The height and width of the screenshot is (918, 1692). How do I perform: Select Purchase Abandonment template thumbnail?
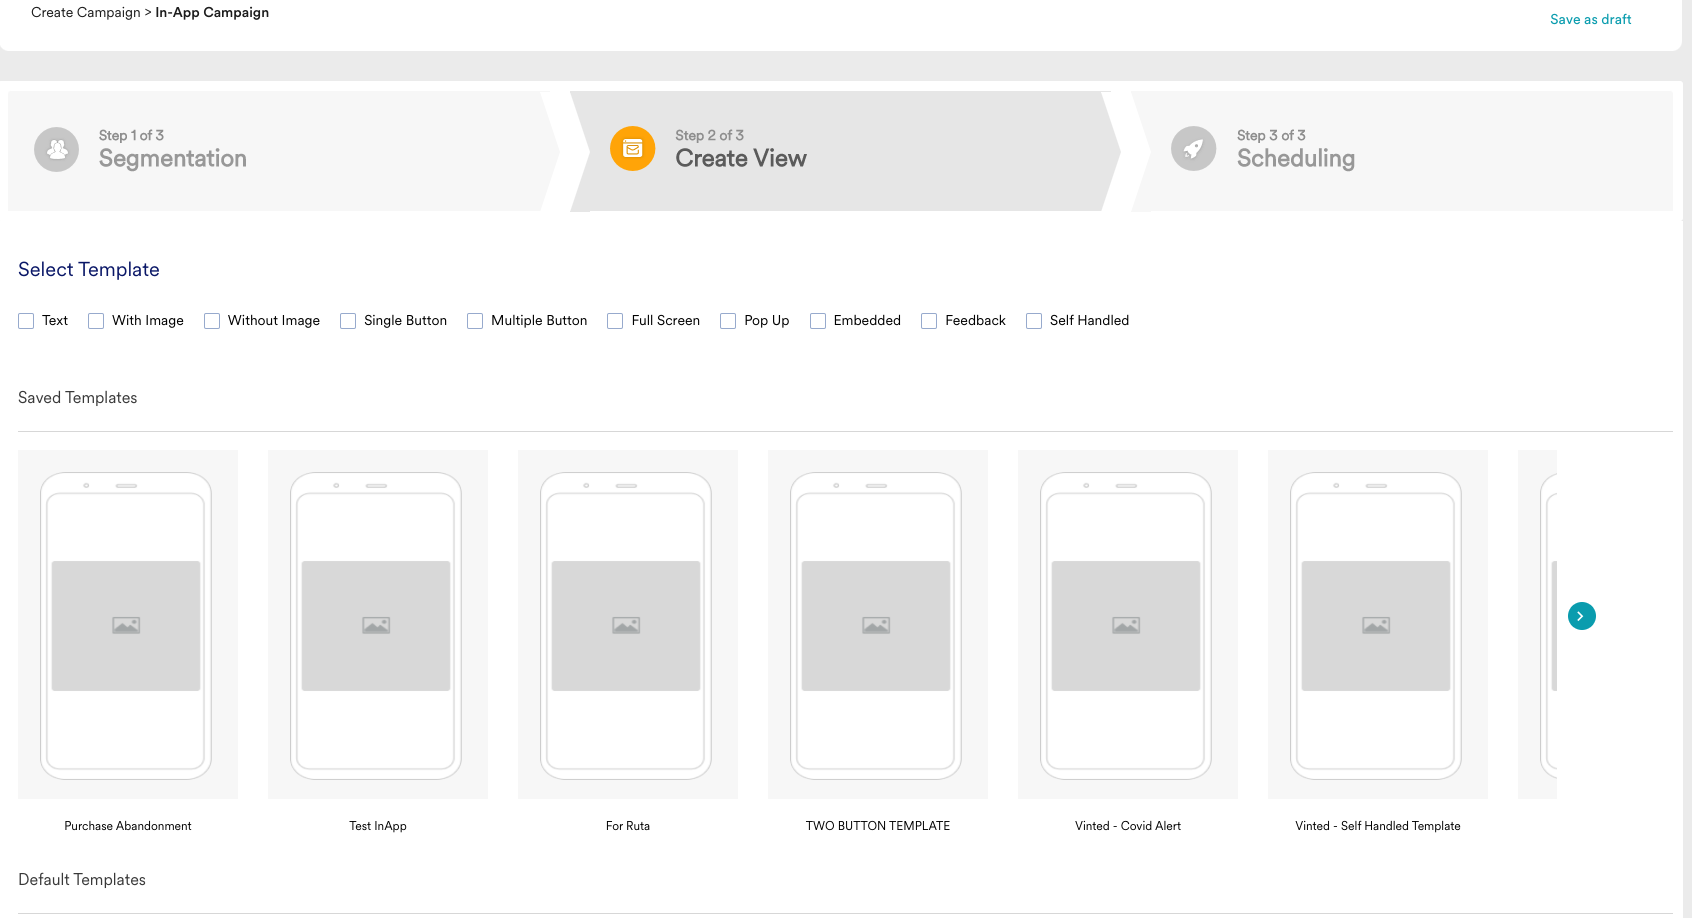pos(128,624)
